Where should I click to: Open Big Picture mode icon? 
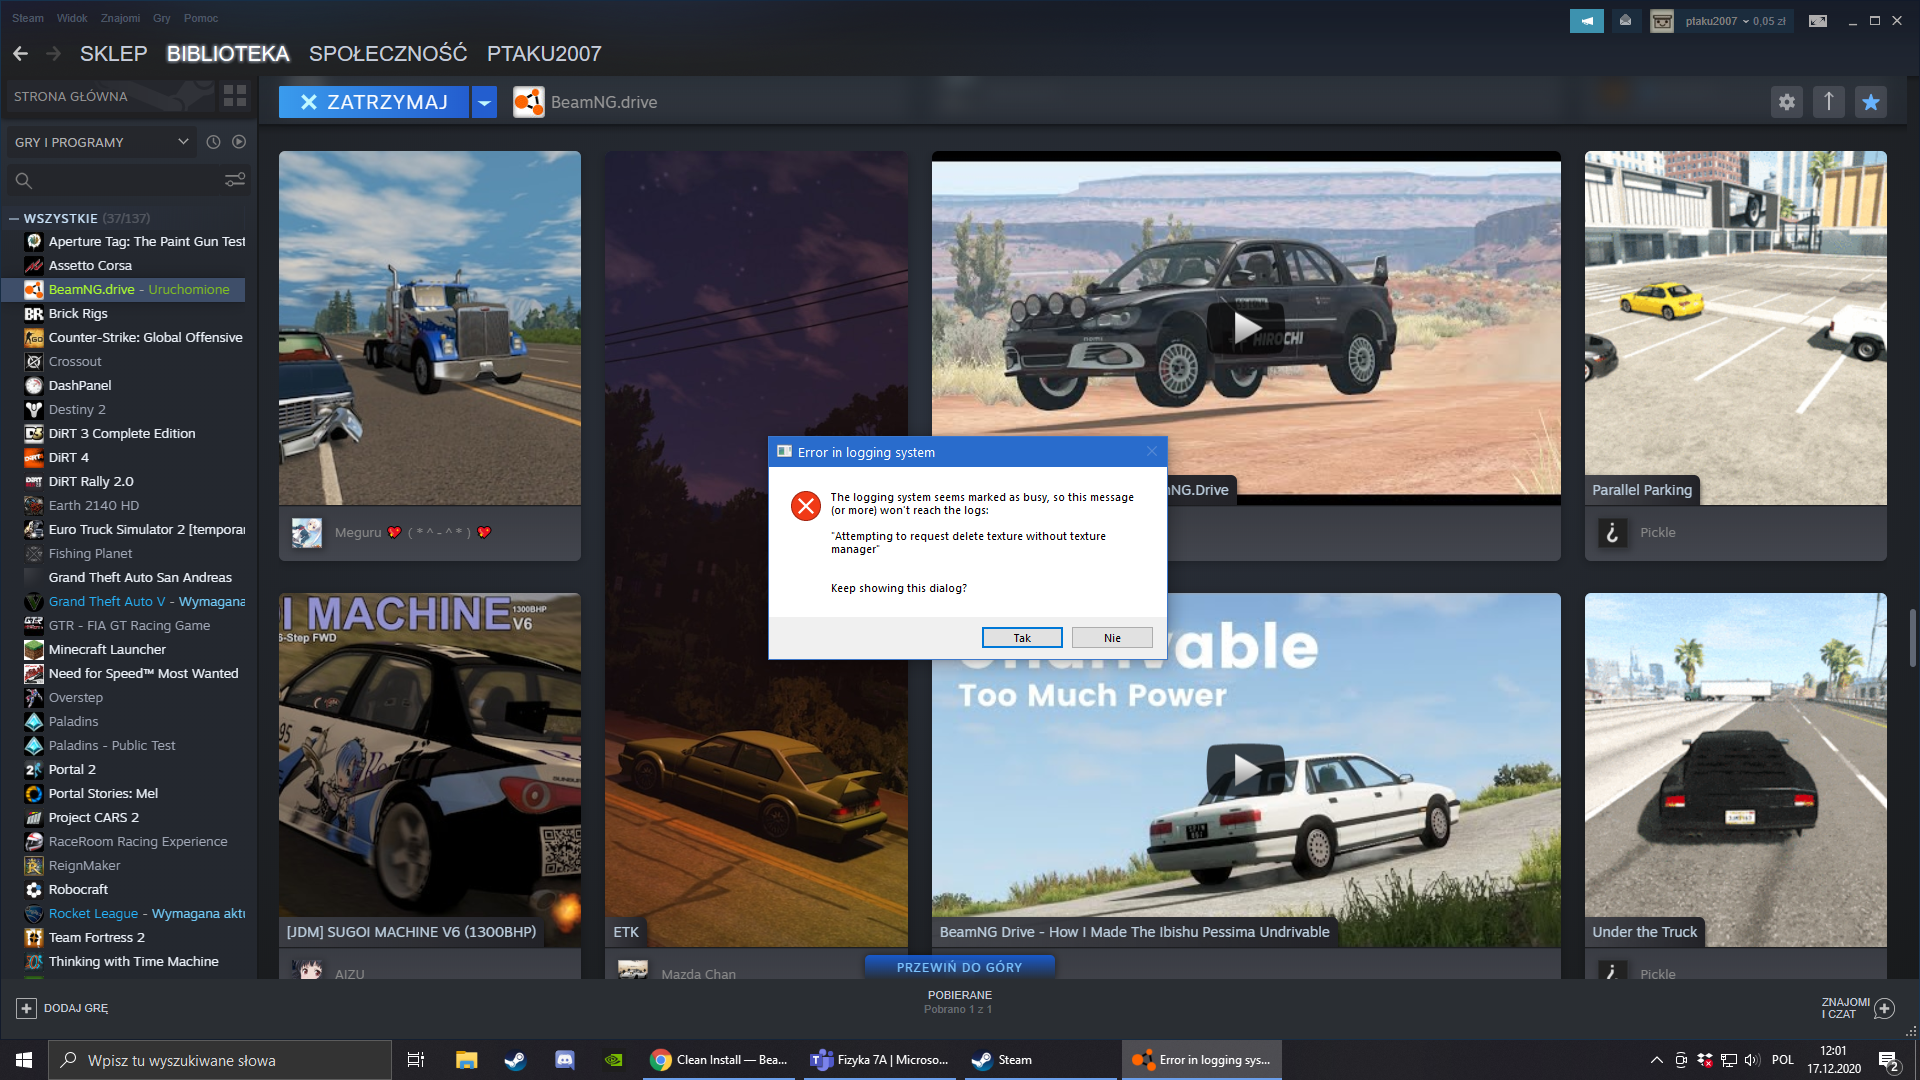click(x=1818, y=21)
